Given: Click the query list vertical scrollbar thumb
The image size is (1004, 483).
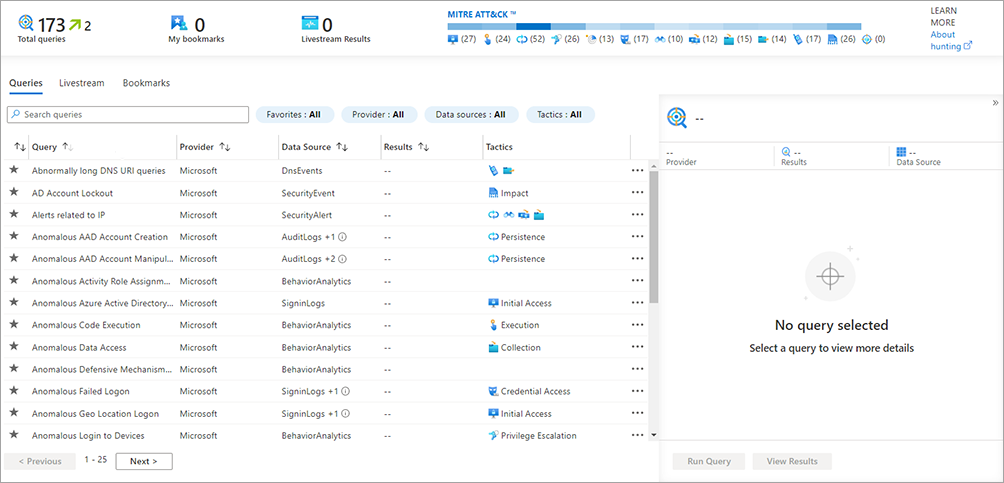Looking at the screenshot, I should (653, 236).
